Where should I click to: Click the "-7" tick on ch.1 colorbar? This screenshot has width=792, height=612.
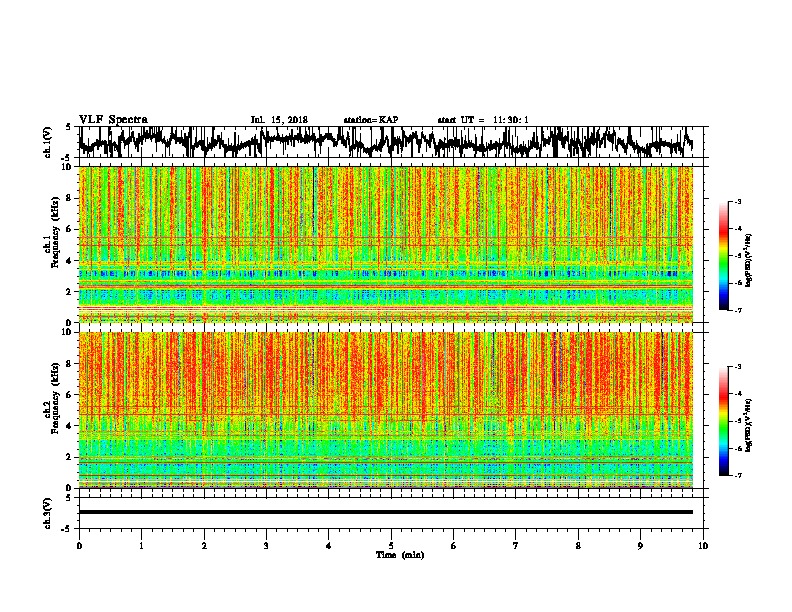(x=737, y=310)
